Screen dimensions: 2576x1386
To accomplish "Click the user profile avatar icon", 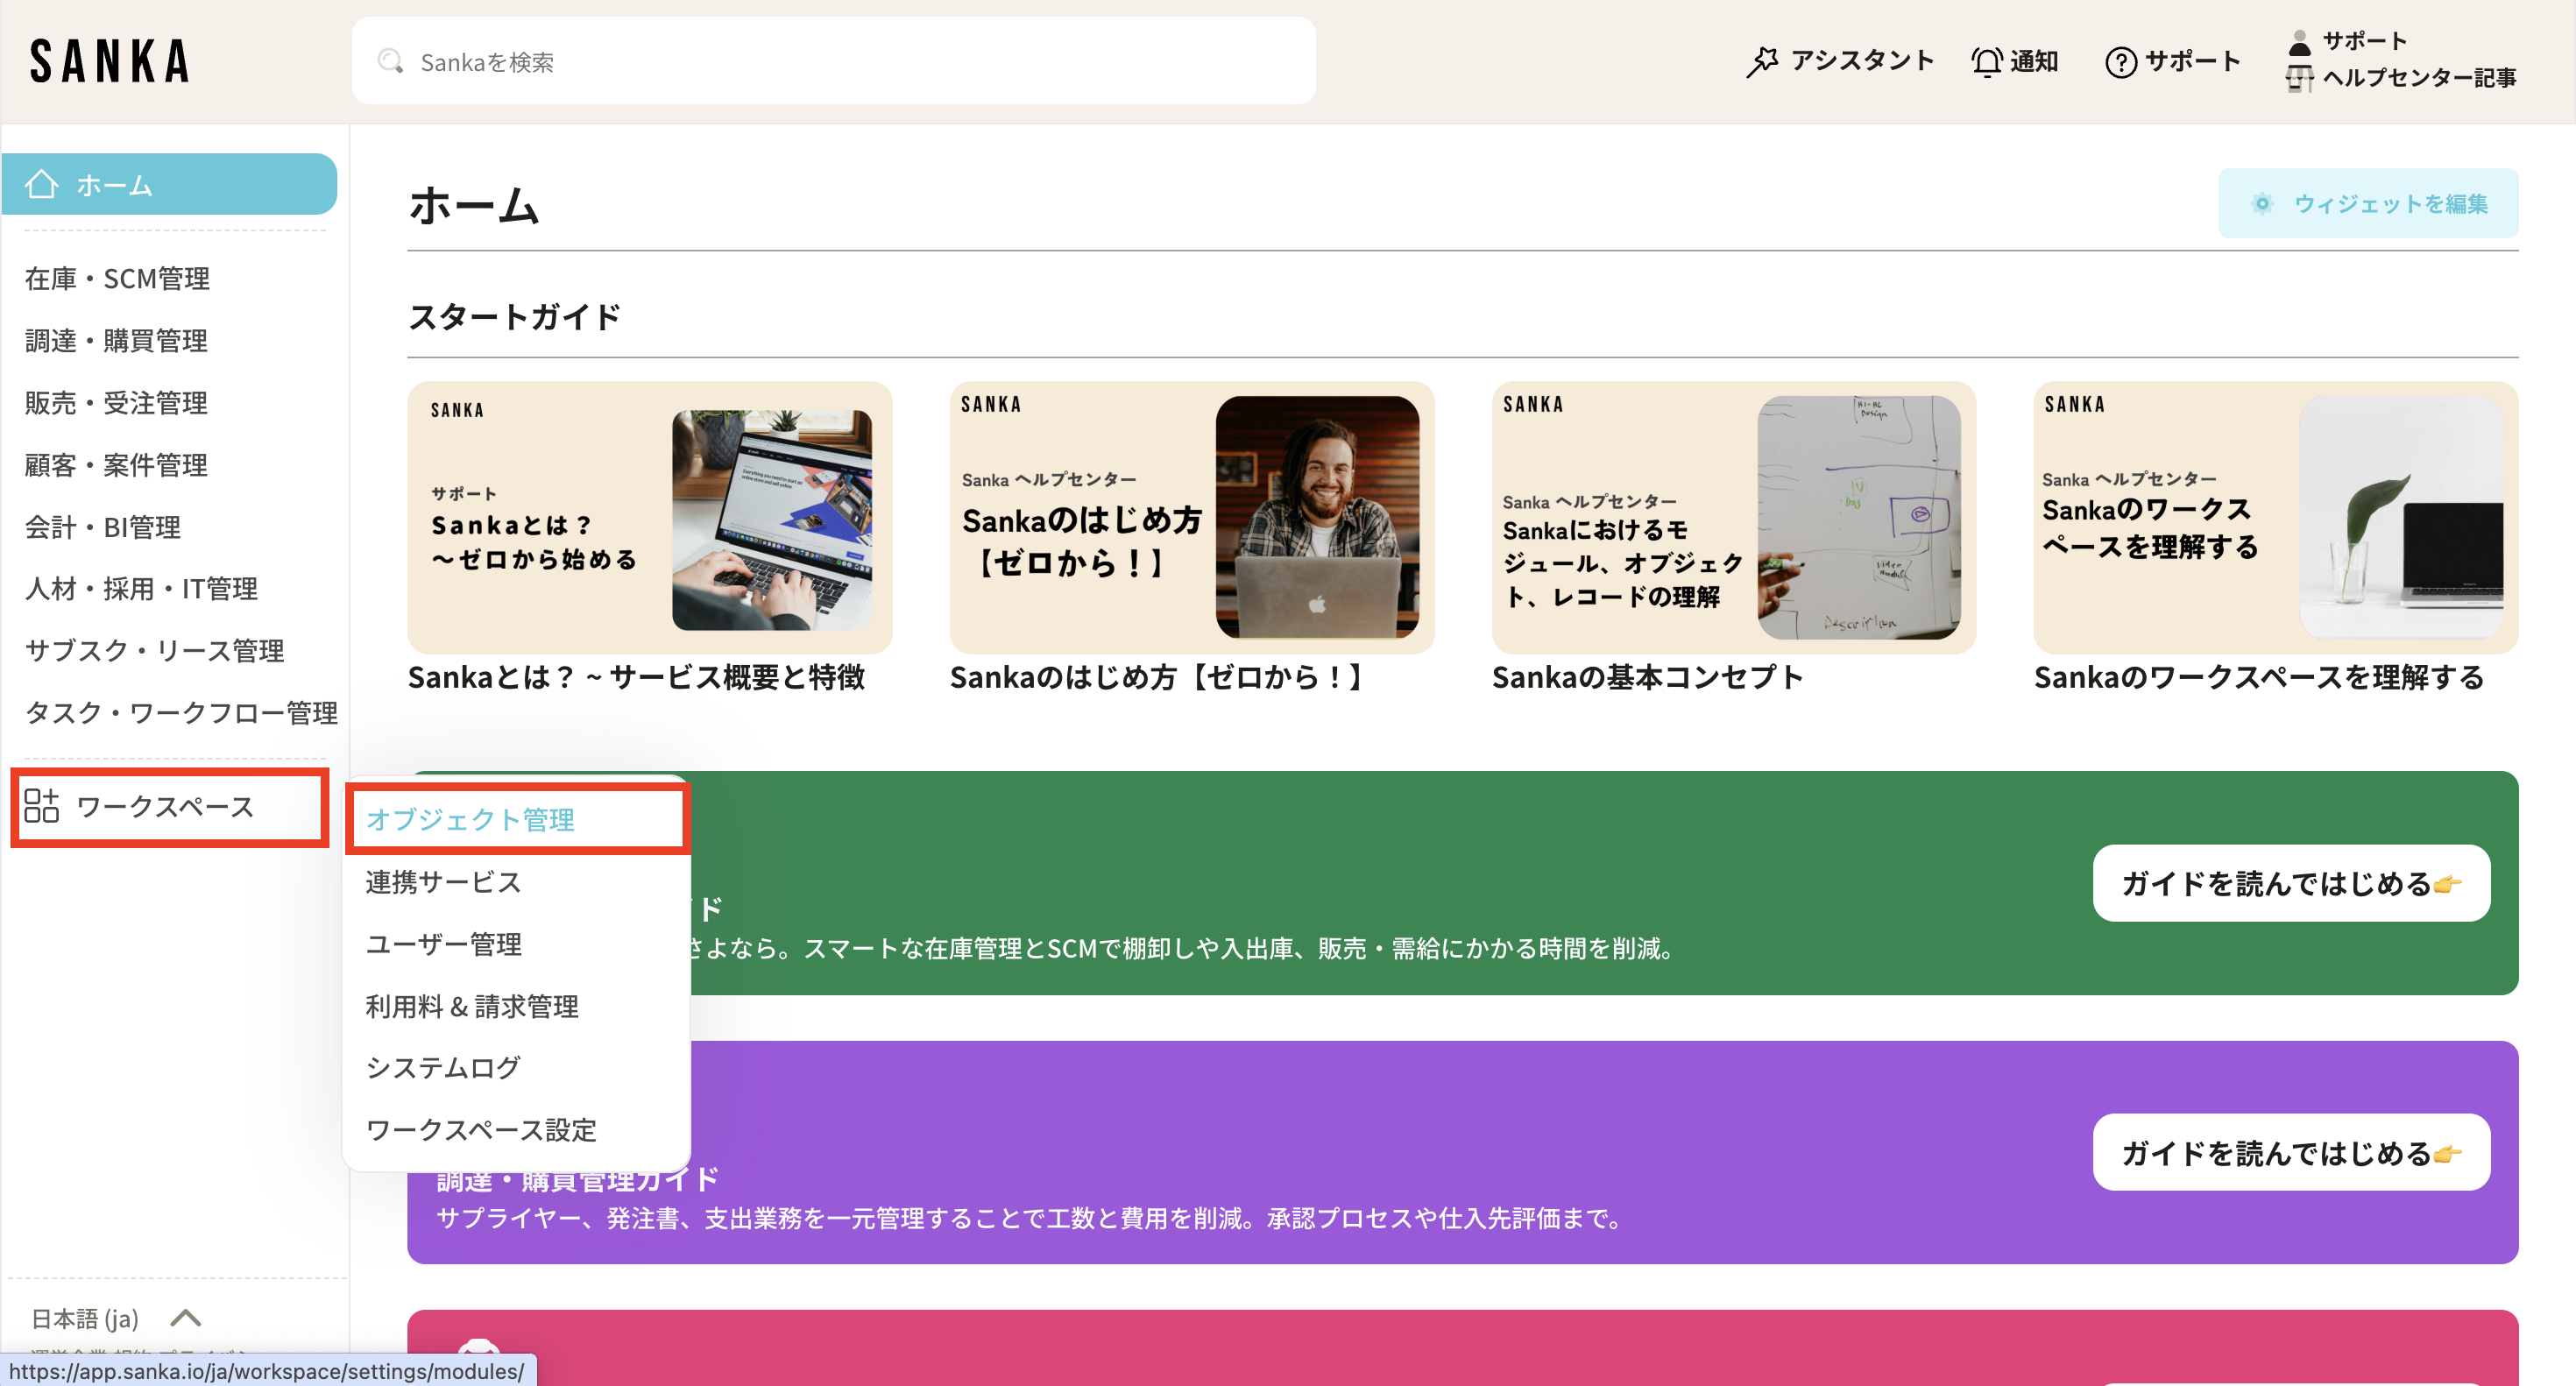I will [x=2299, y=42].
